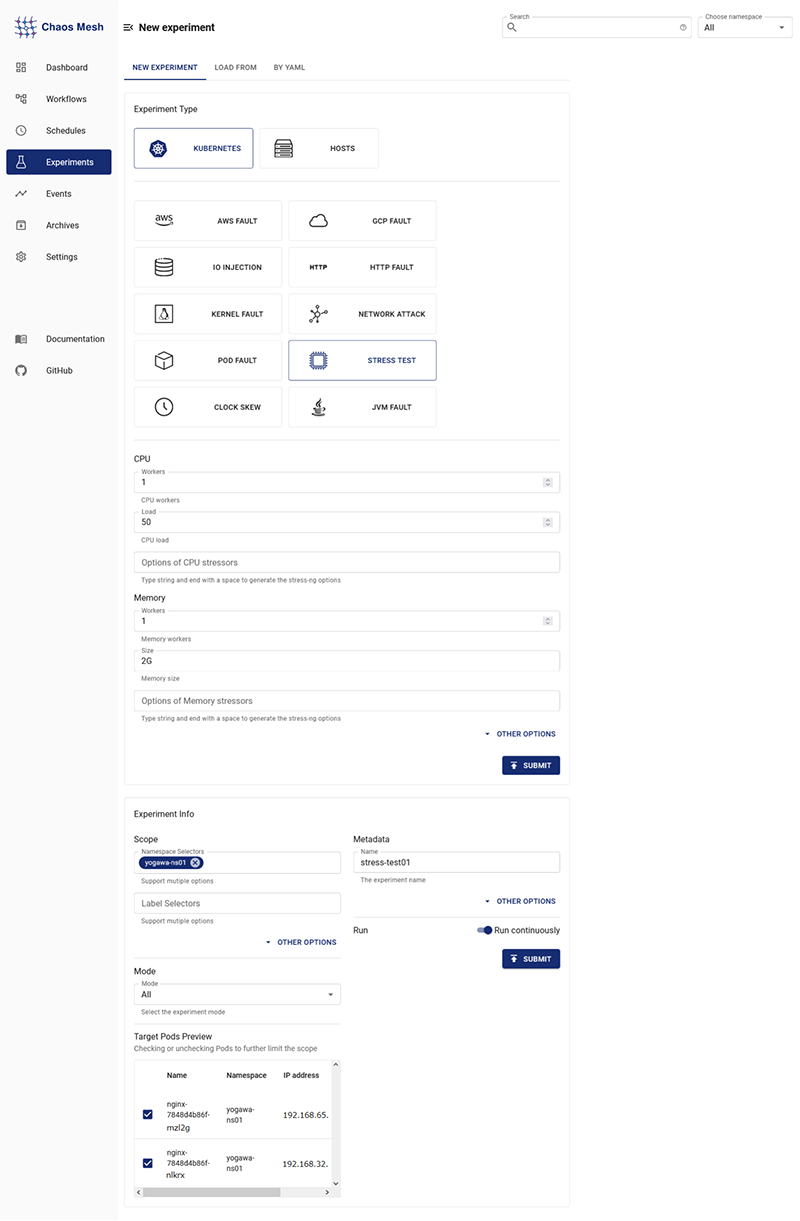Image resolution: width=800 pixels, height=1221 pixels.
Task: Click the Pod Fault cube icon
Action: pos(164,360)
